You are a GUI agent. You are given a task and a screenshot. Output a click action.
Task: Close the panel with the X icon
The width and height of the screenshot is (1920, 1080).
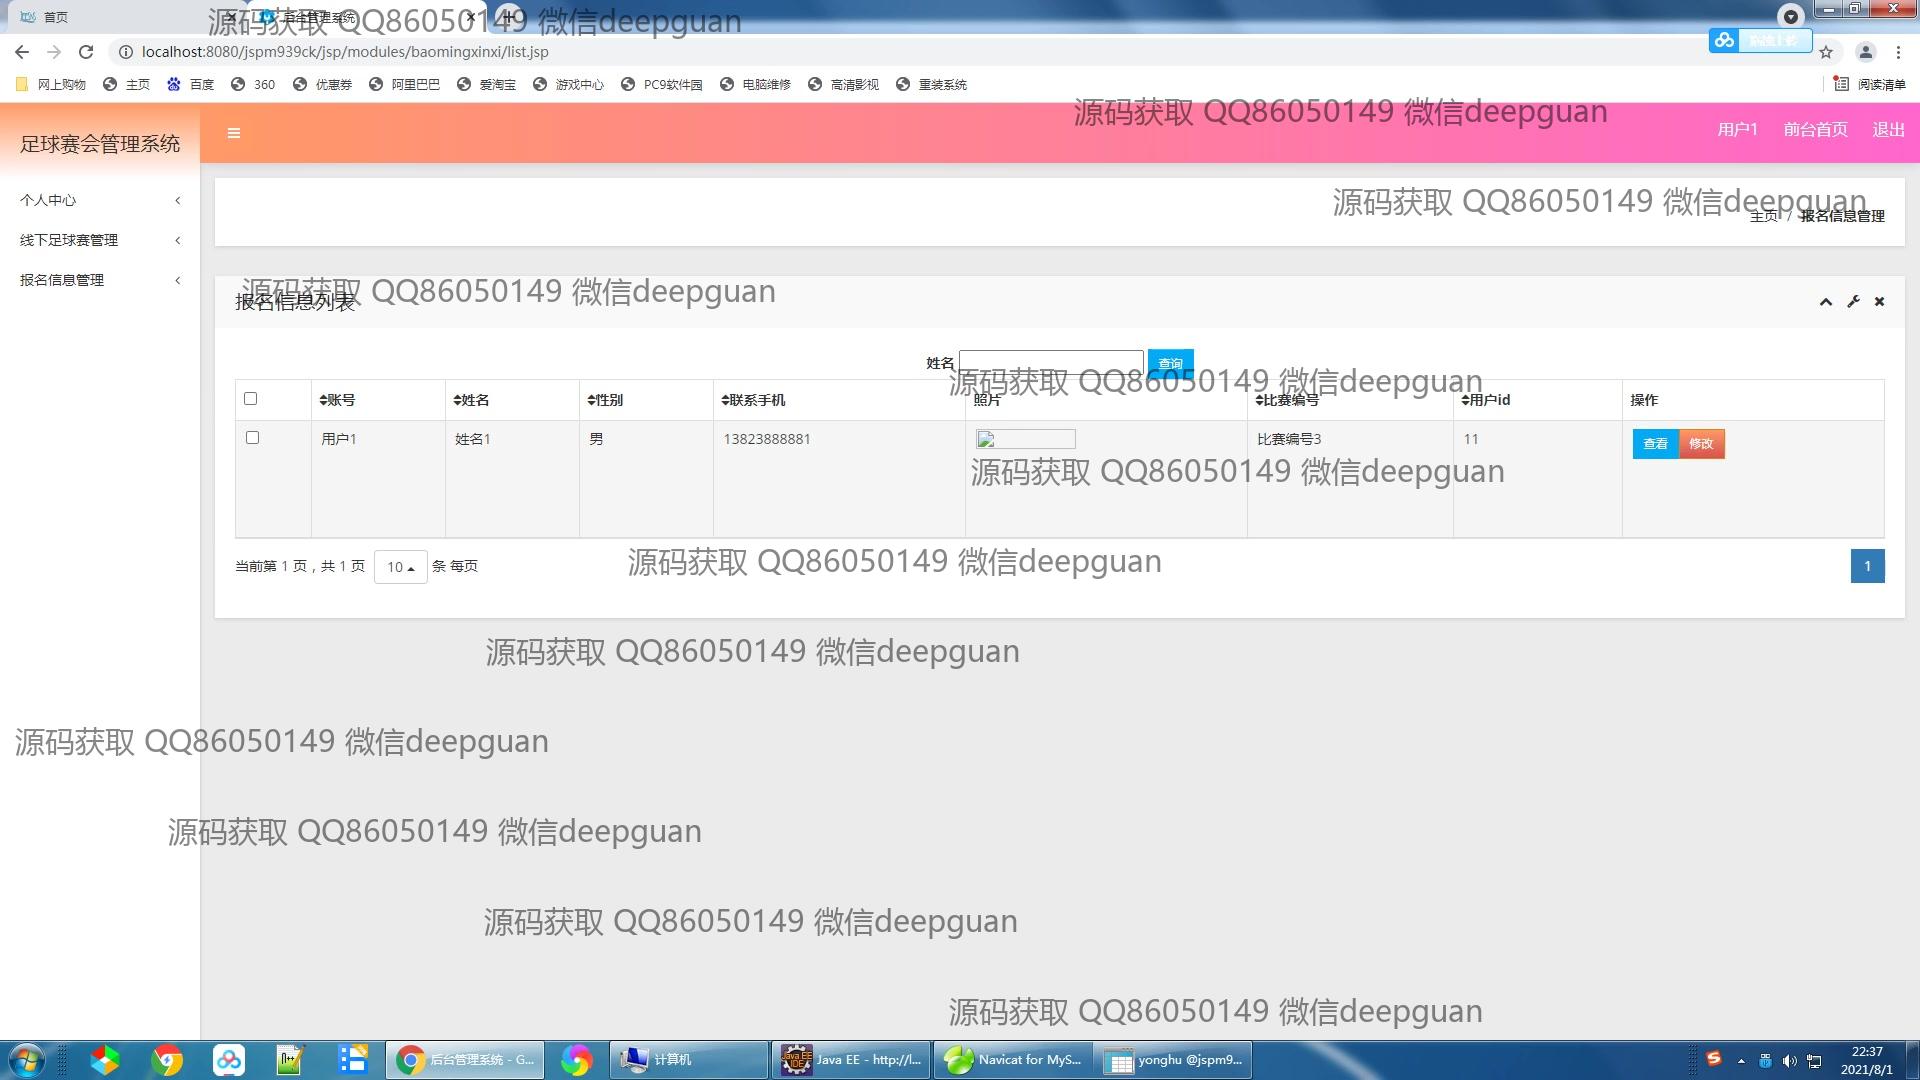coord(1879,302)
